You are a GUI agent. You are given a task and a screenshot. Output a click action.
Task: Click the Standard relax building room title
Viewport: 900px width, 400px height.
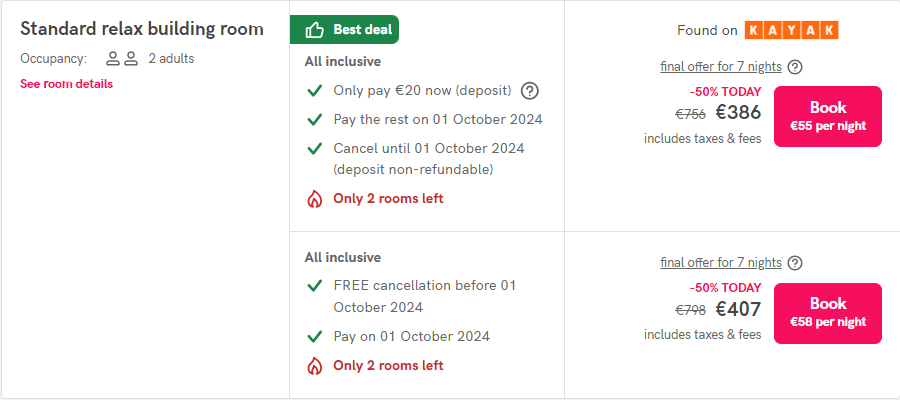click(142, 29)
